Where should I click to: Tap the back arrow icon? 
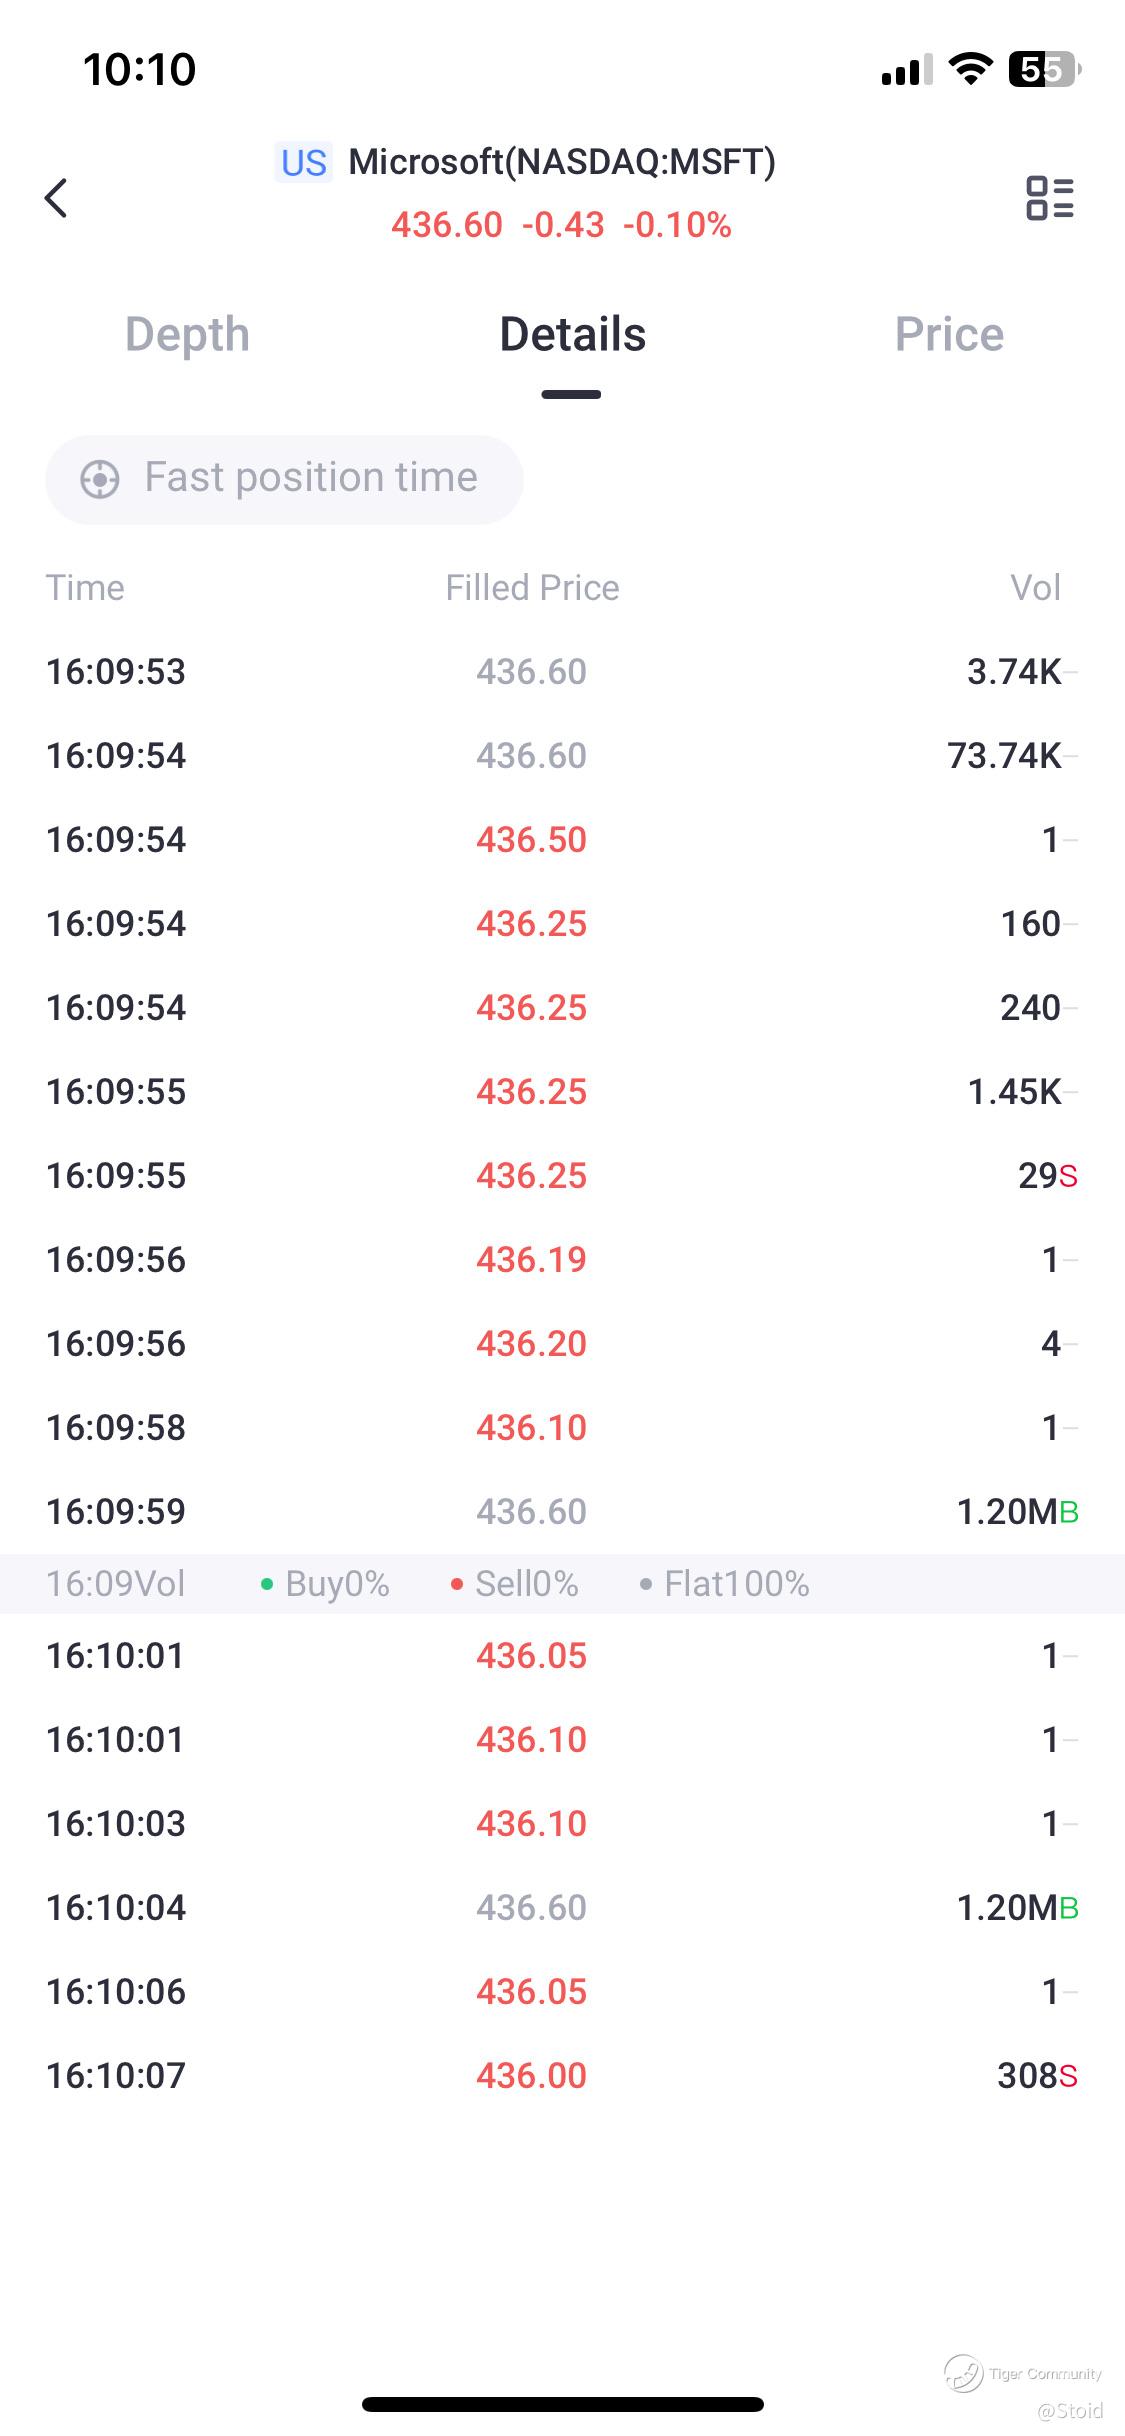pos(57,198)
